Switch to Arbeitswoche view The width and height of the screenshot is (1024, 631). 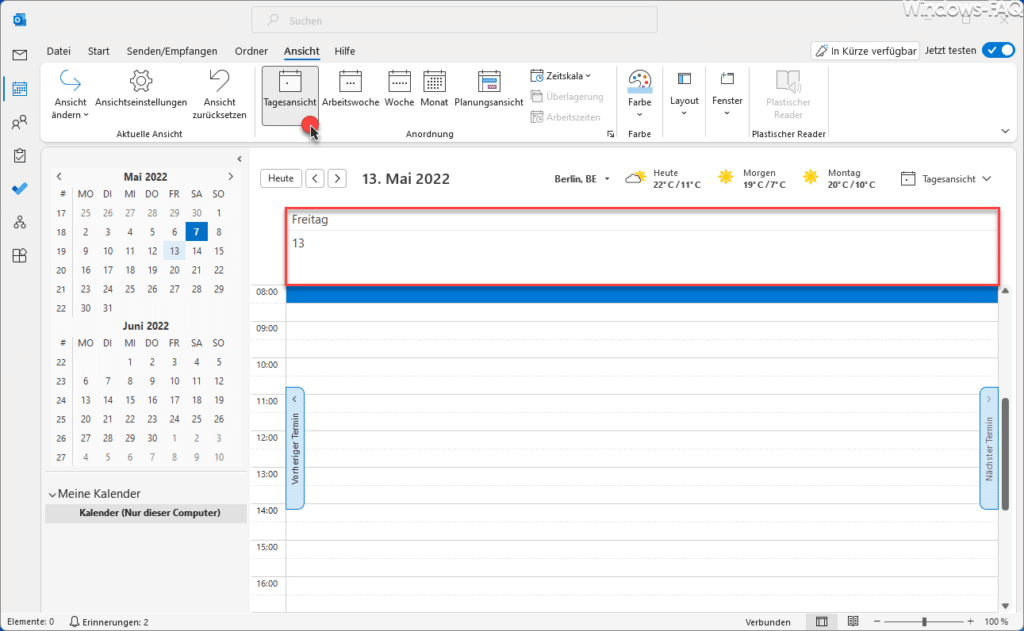350,89
